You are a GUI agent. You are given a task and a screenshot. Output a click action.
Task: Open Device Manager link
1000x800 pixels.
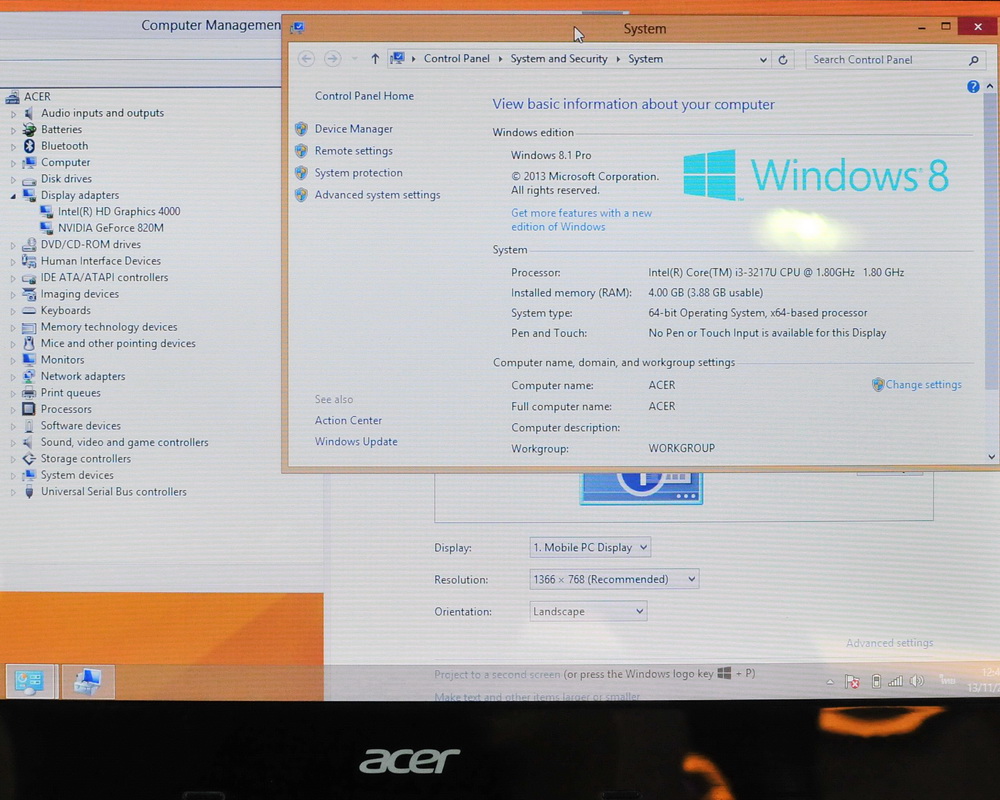point(353,129)
